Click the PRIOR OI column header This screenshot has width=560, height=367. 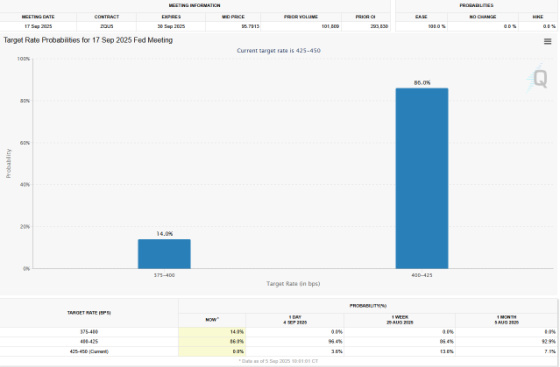[x=365, y=17]
